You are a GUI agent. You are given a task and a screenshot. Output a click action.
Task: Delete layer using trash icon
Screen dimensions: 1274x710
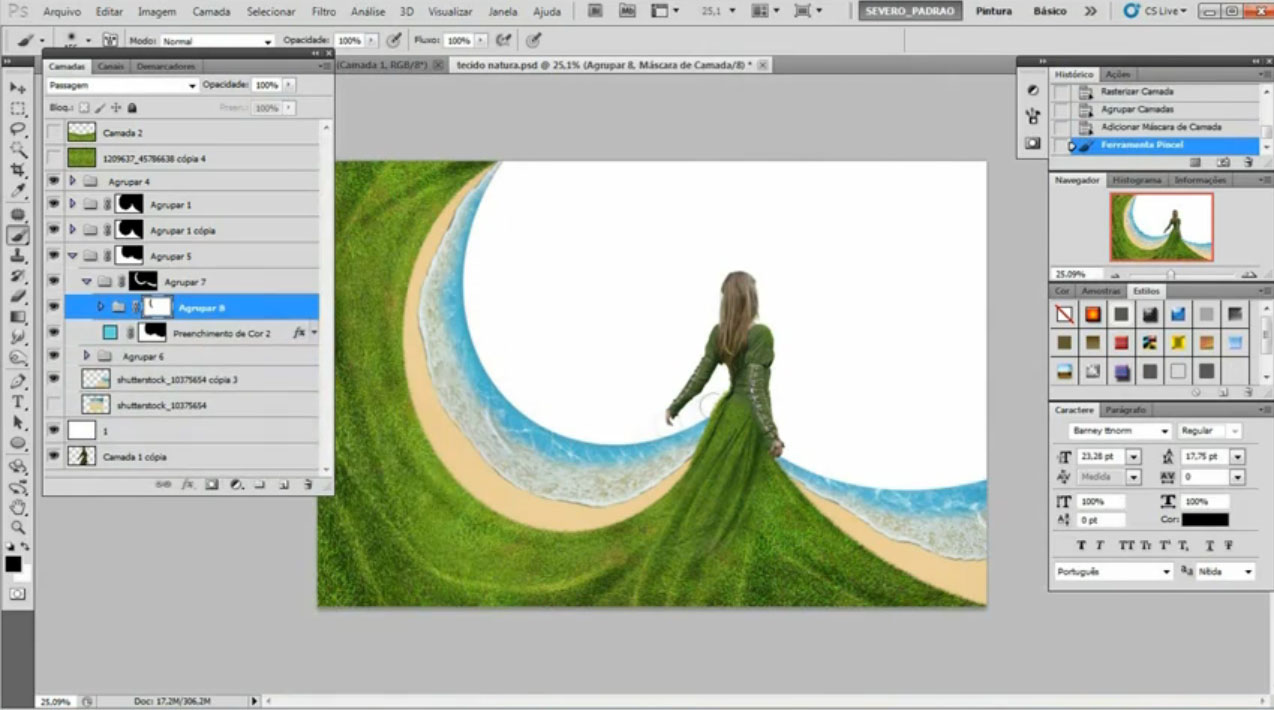click(x=307, y=484)
